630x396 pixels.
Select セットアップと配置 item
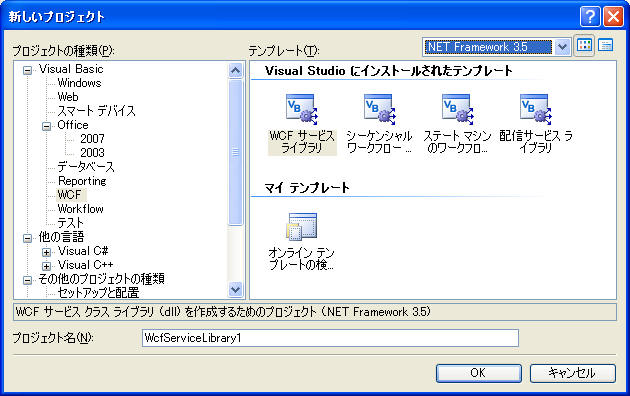[98, 292]
